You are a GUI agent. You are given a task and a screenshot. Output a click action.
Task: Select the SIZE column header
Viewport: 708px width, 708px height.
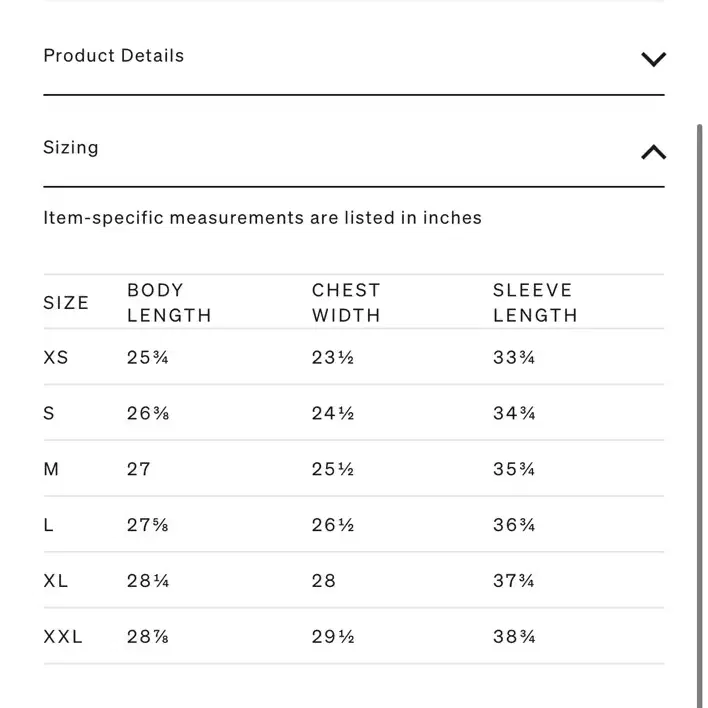(x=66, y=303)
